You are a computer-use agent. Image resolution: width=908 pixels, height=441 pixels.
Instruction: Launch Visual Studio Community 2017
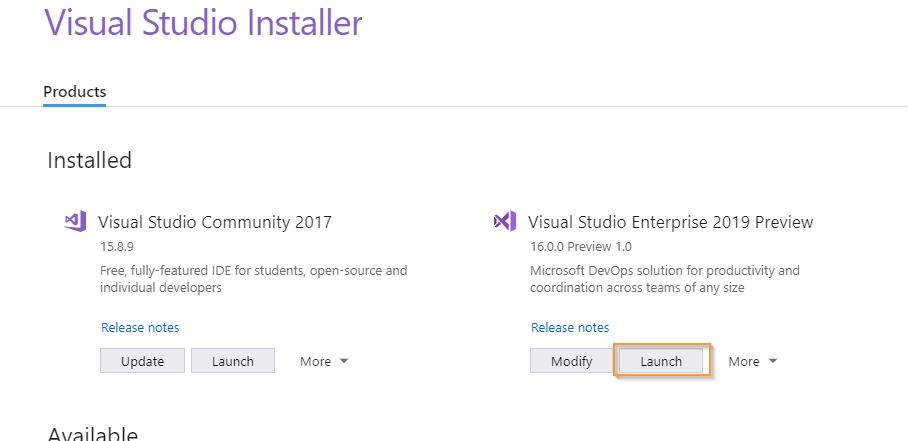click(233, 361)
